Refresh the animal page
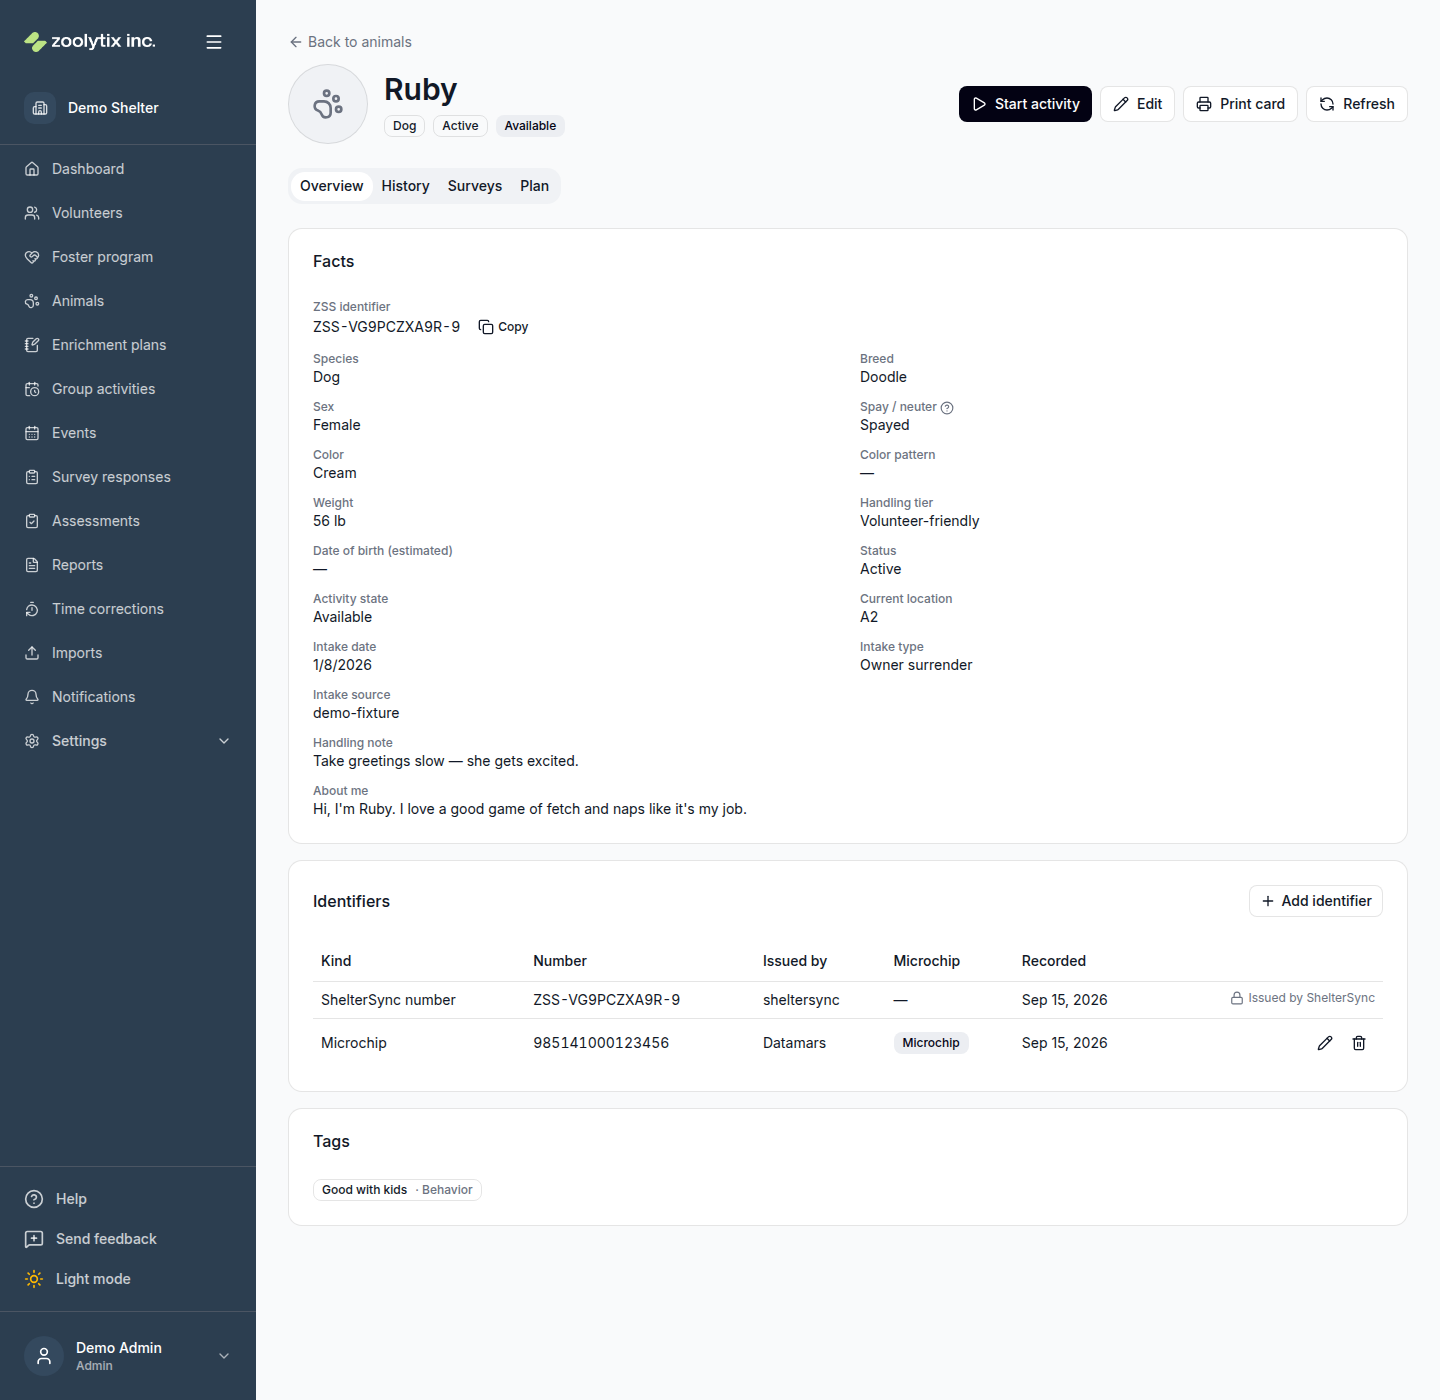1440x1400 pixels. pyautogui.click(x=1356, y=104)
